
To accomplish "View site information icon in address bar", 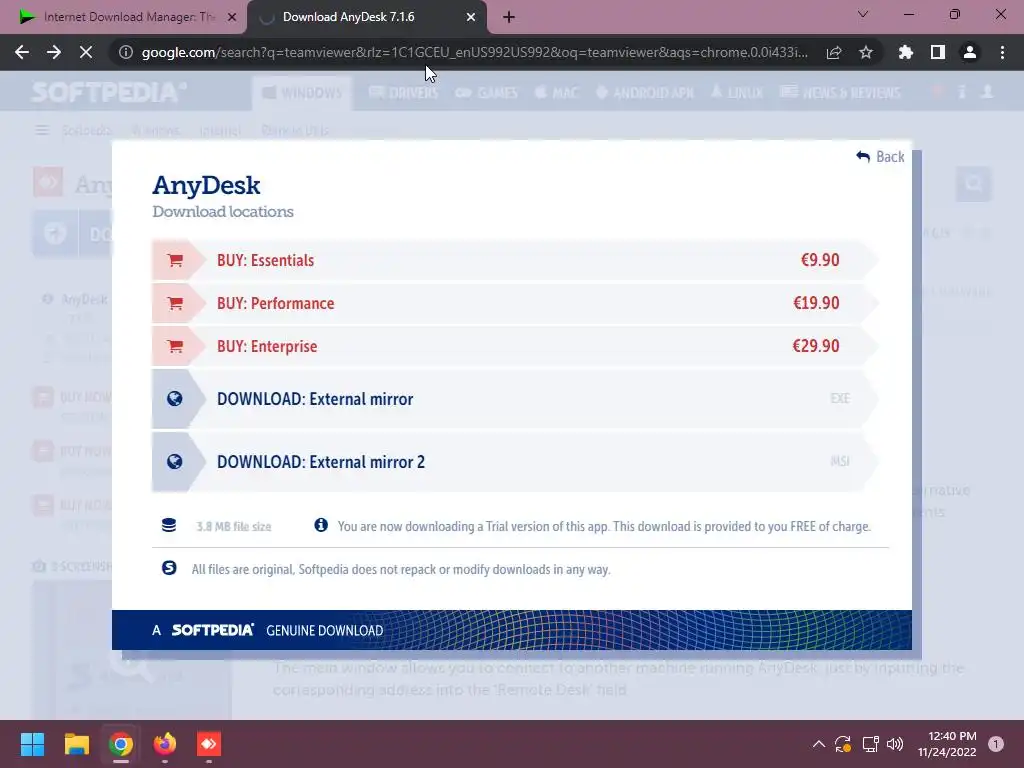I will tap(125, 52).
